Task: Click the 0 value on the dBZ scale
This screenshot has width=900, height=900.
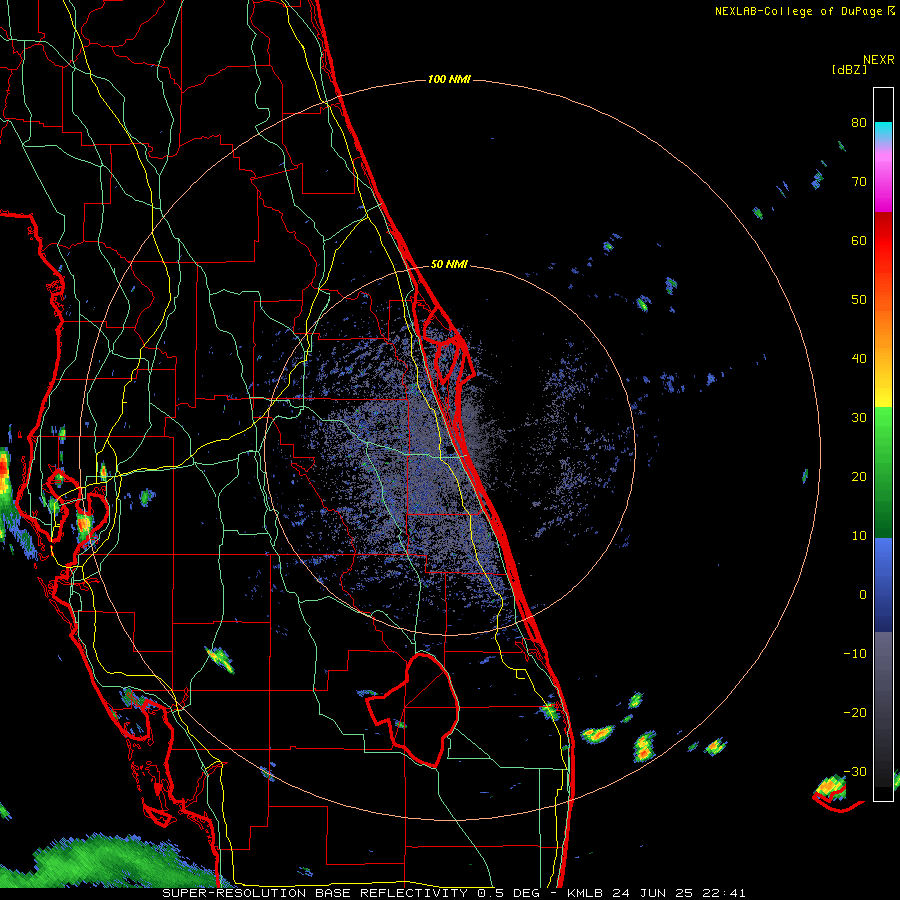Action: [x=863, y=595]
